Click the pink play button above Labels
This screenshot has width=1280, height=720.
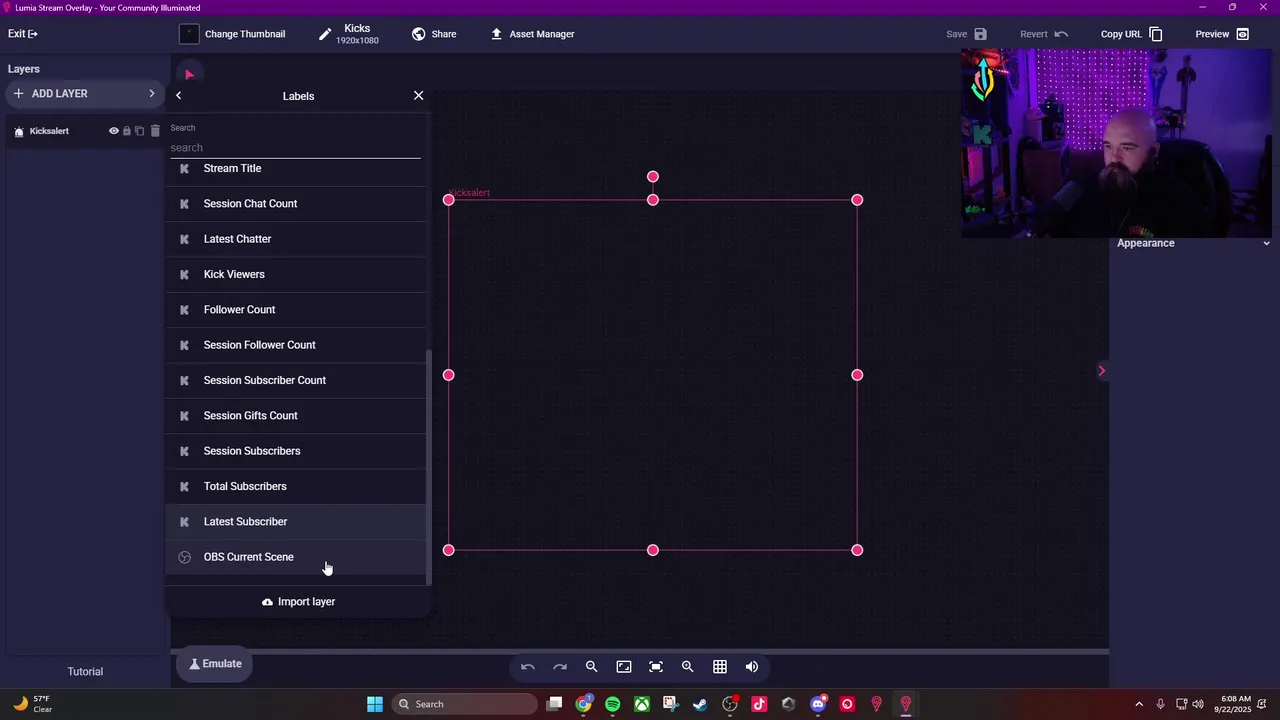point(189,75)
